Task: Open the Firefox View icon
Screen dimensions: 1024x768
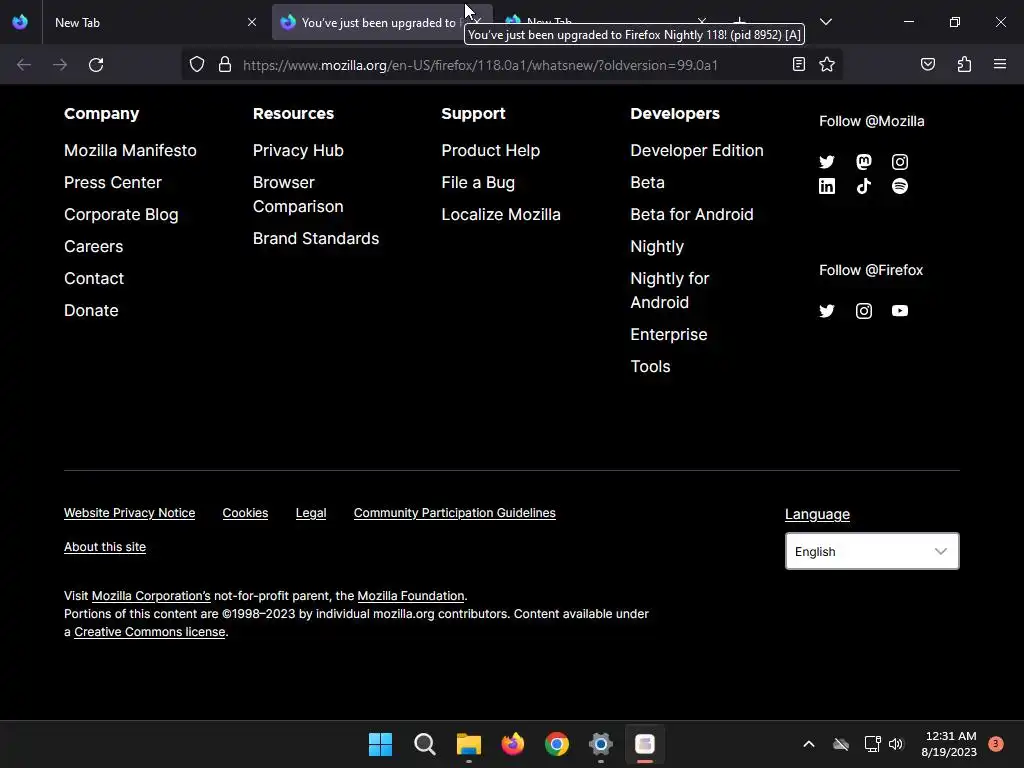Action: point(20,22)
